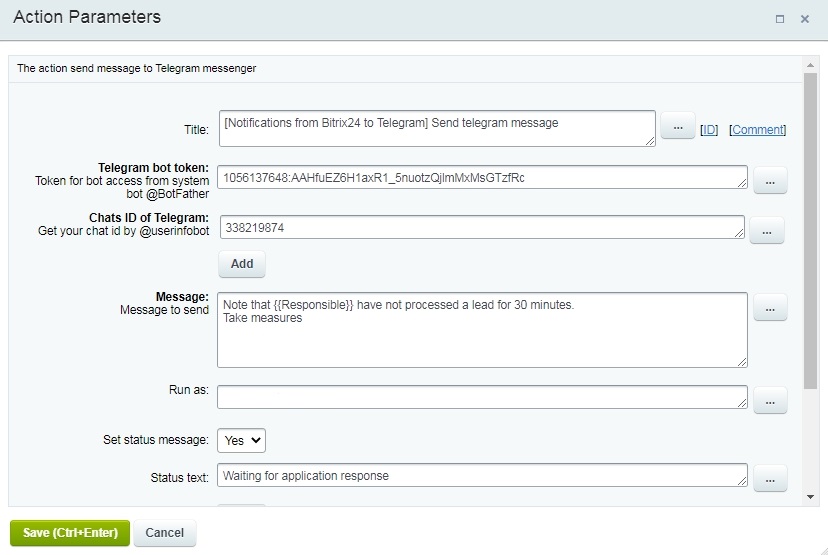This screenshot has height=555, width=828.
Task: Click ellipsis button beside Chats ID field
Action: tap(766, 231)
